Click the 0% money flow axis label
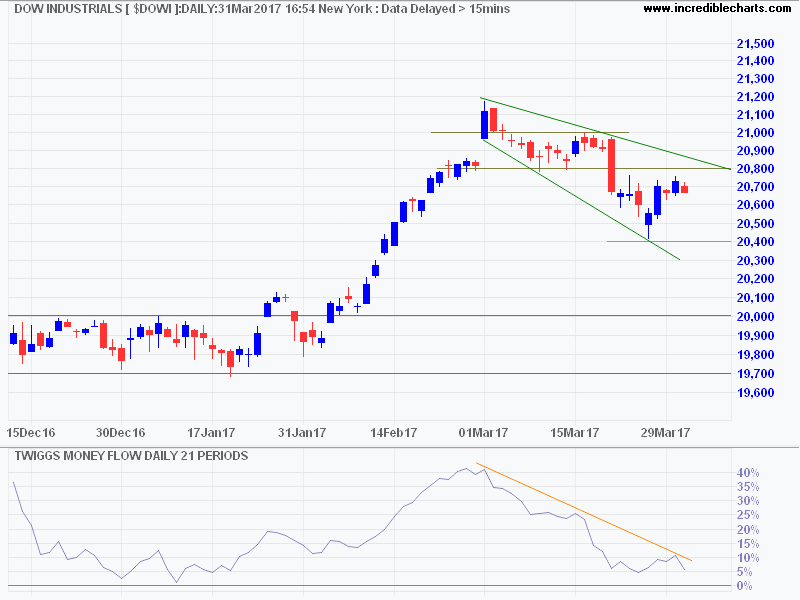 click(x=745, y=586)
